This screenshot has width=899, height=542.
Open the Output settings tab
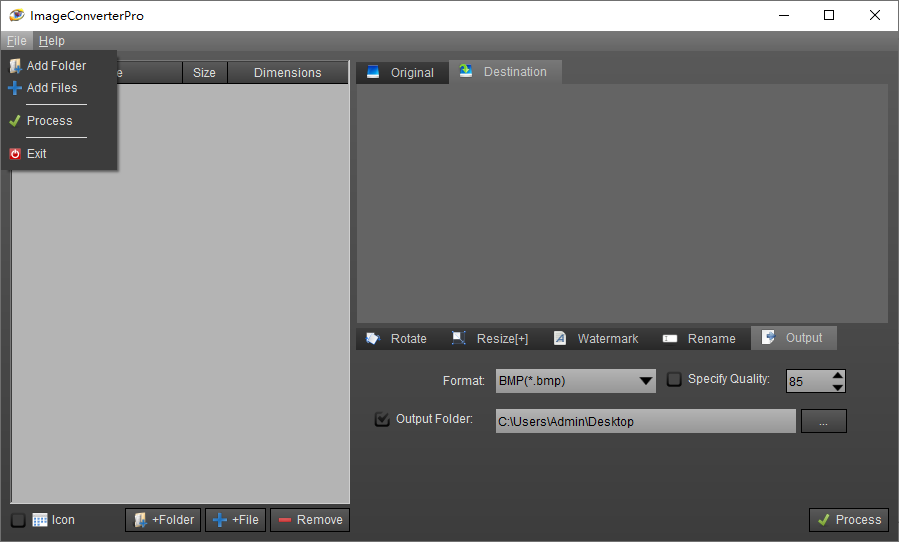794,338
